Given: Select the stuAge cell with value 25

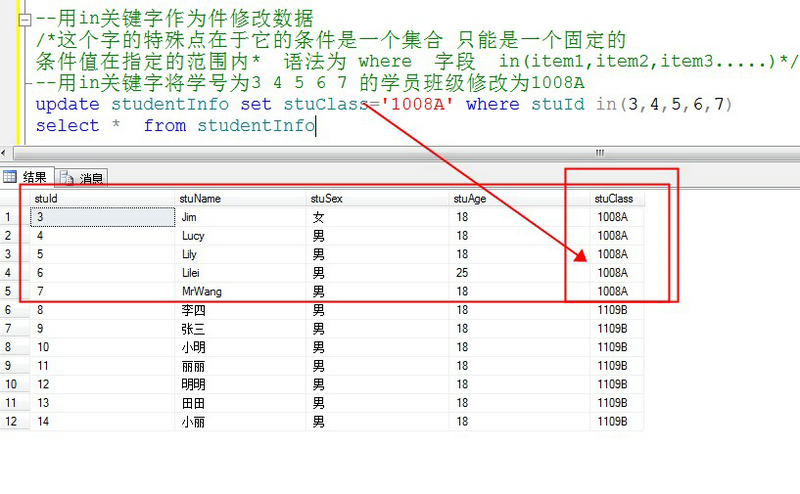Looking at the screenshot, I should click(x=519, y=273).
